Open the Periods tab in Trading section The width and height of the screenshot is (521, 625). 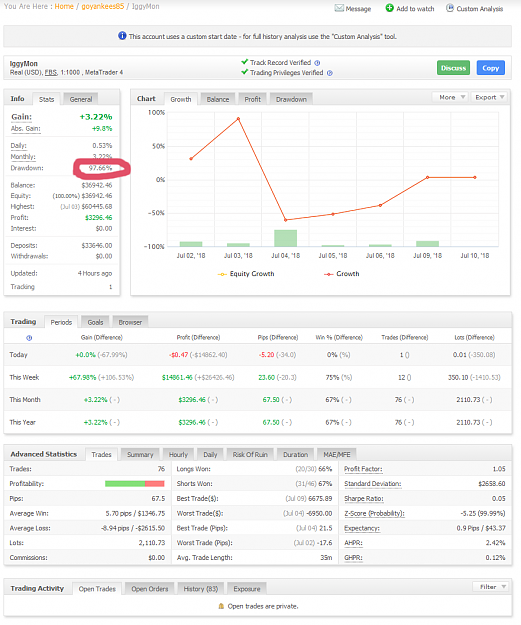61,322
